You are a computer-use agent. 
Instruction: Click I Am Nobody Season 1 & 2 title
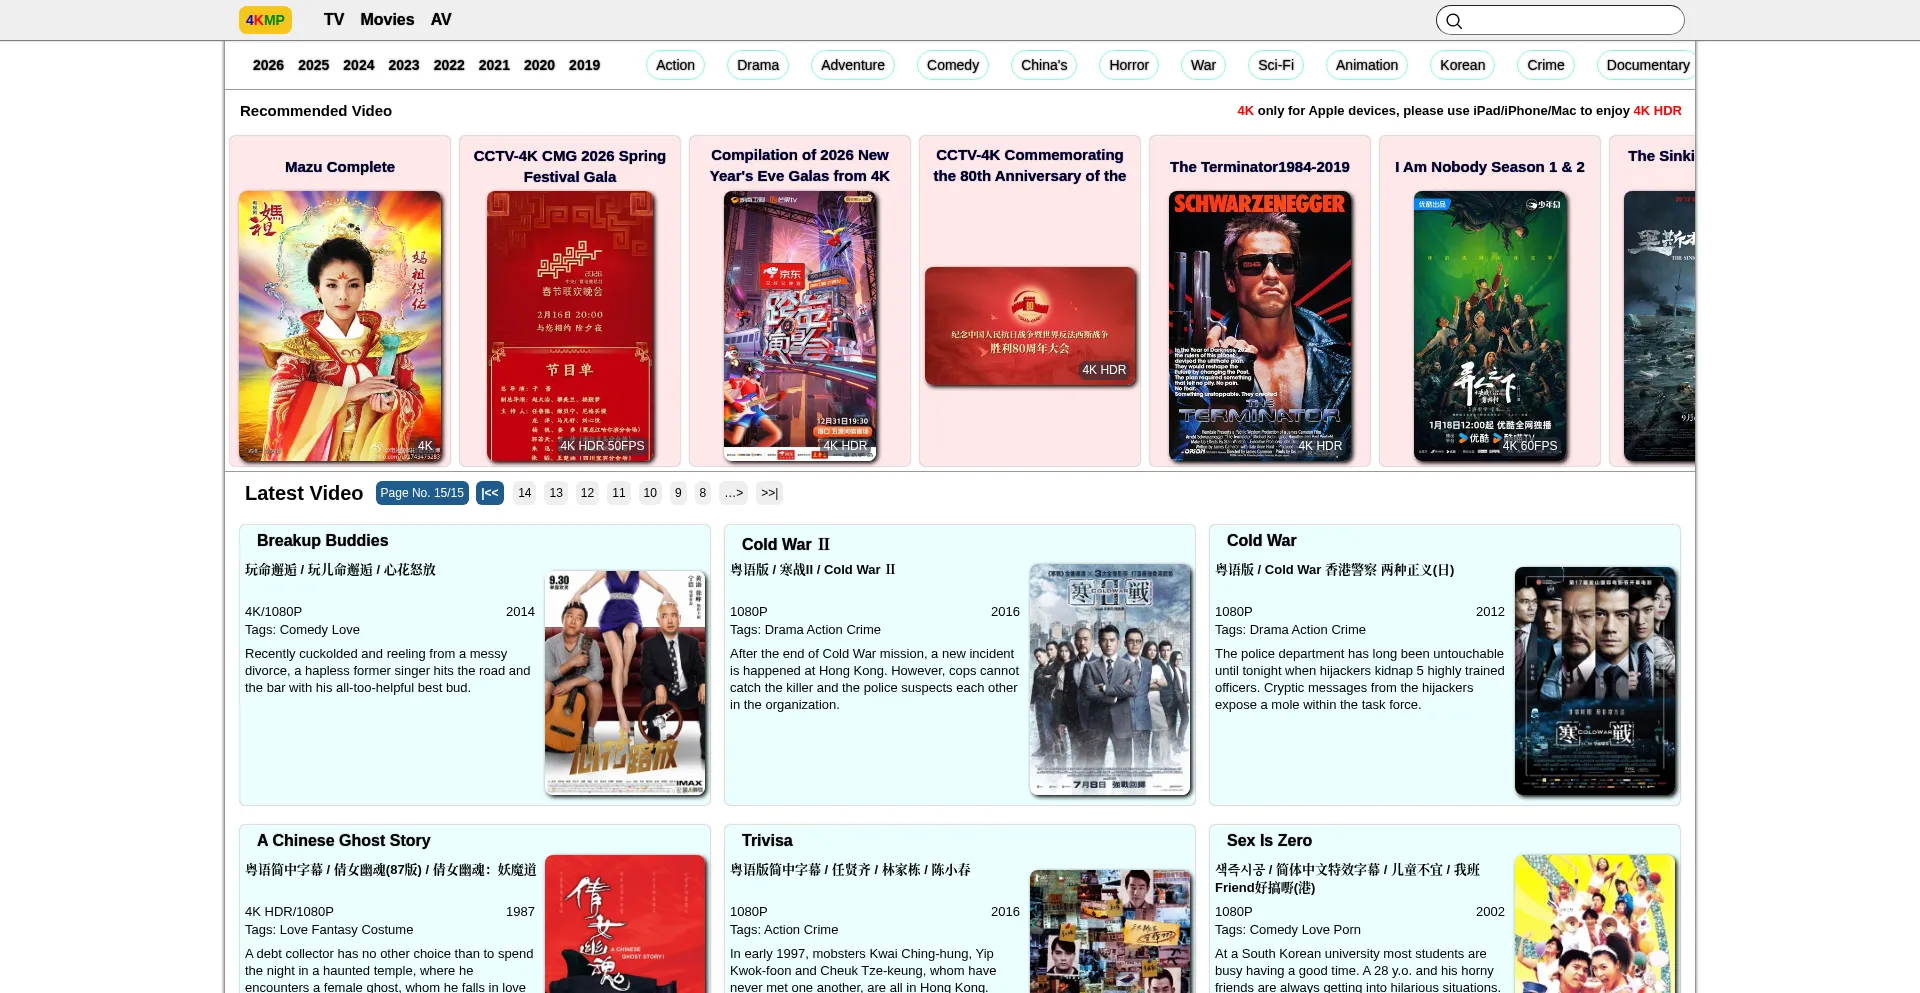coord(1490,167)
